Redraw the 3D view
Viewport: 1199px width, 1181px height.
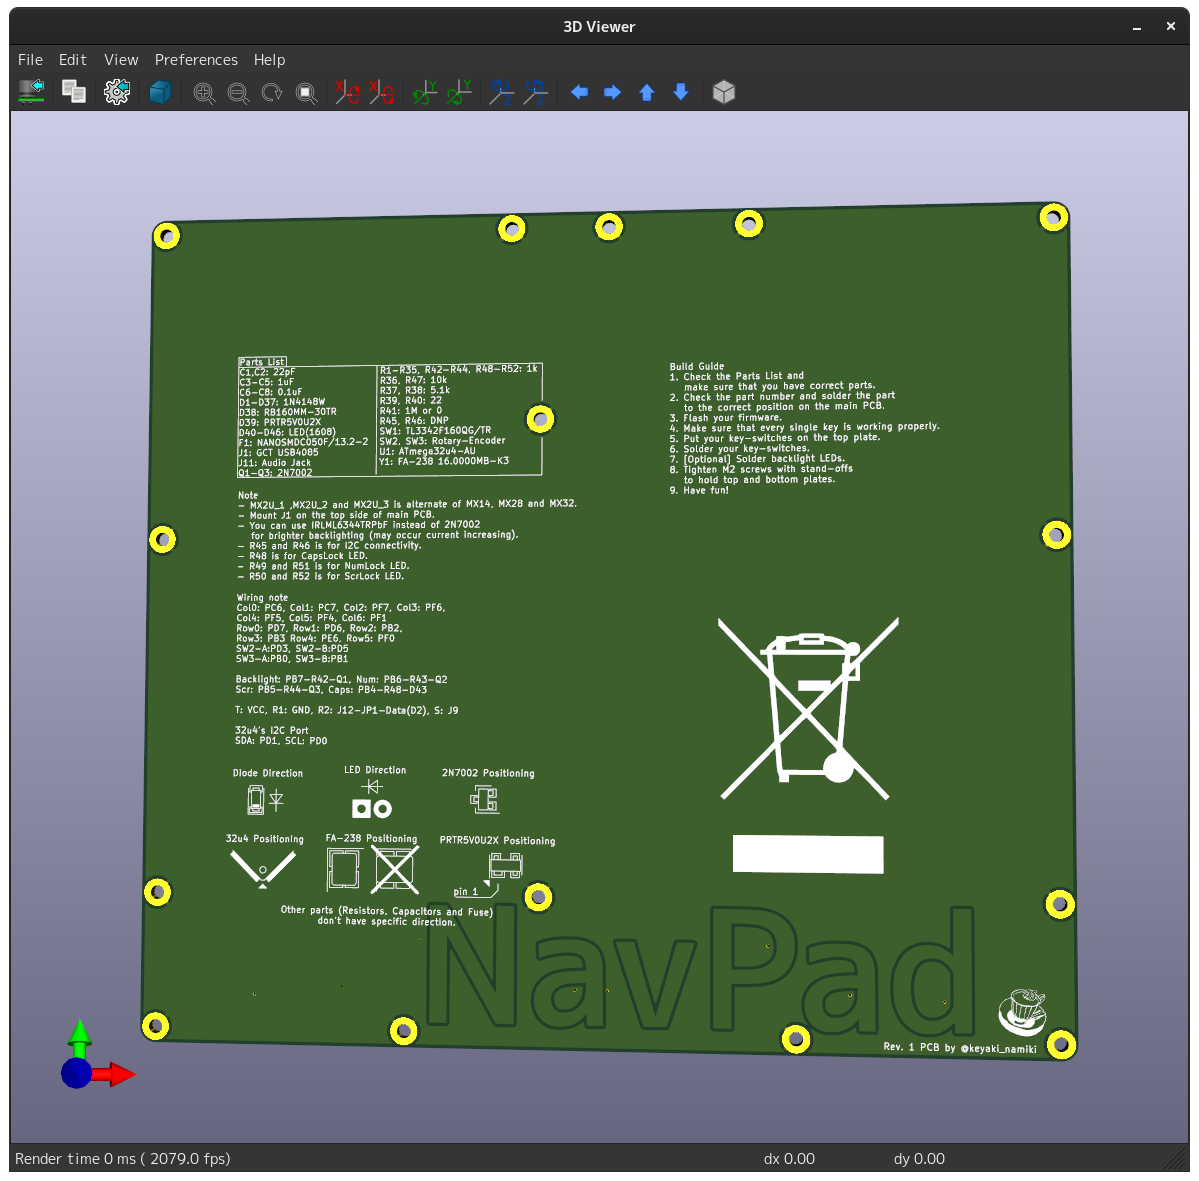(271, 92)
